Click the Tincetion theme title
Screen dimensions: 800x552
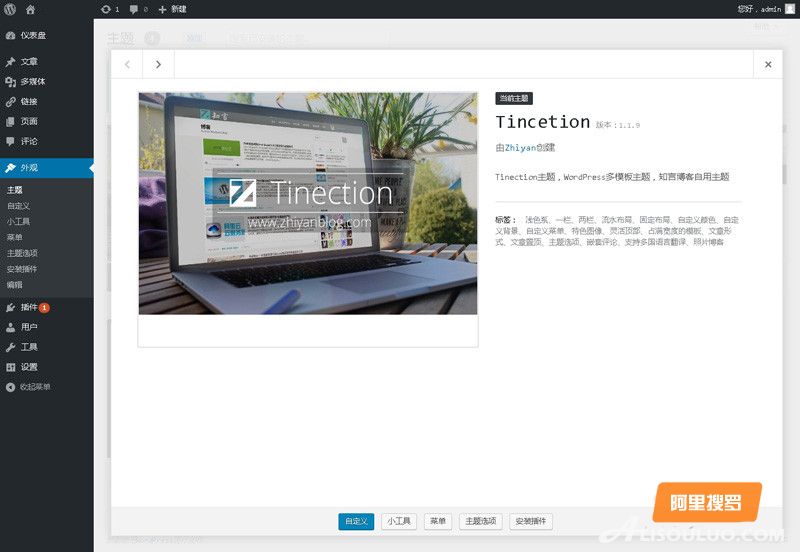point(543,122)
